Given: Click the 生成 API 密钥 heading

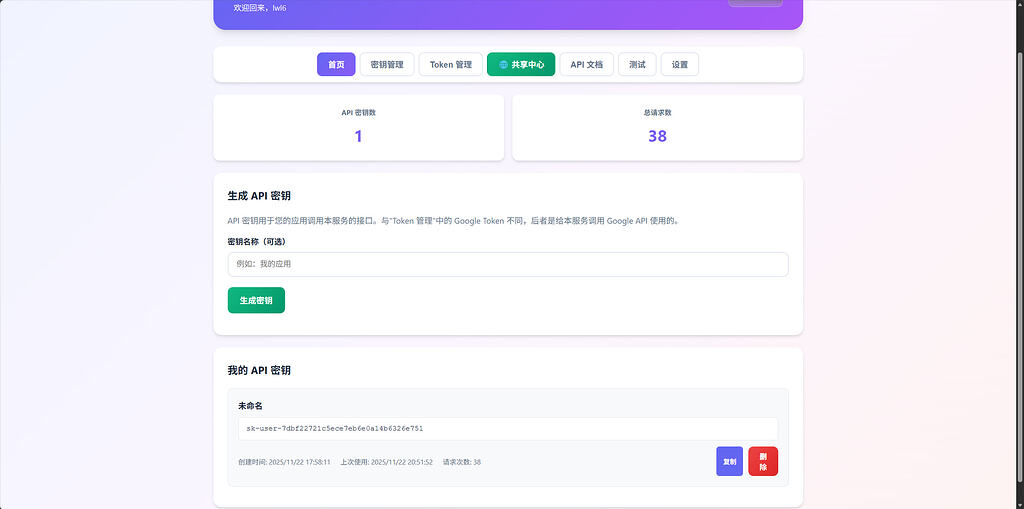Looking at the screenshot, I should [259, 195].
